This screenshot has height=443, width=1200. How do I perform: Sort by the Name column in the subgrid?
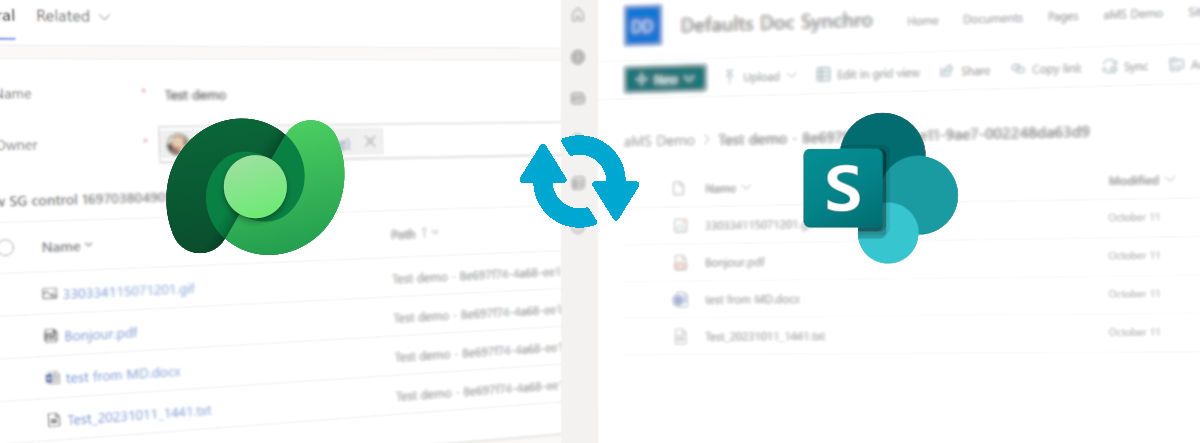(67, 246)
